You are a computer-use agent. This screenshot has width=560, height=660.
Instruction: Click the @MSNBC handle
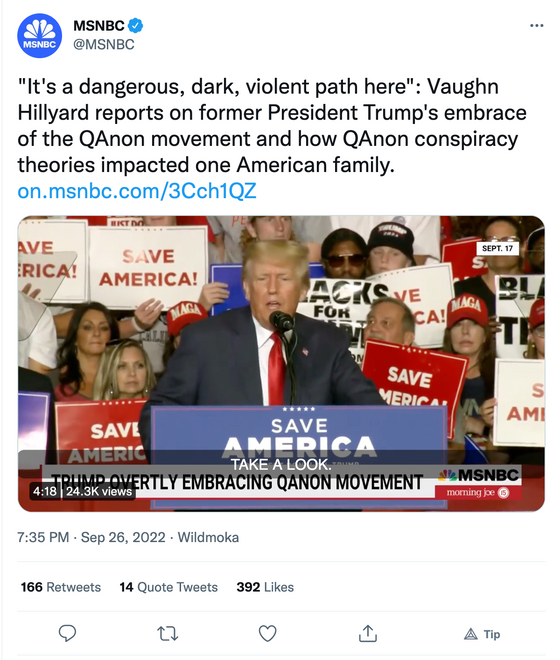coord(104,44)
